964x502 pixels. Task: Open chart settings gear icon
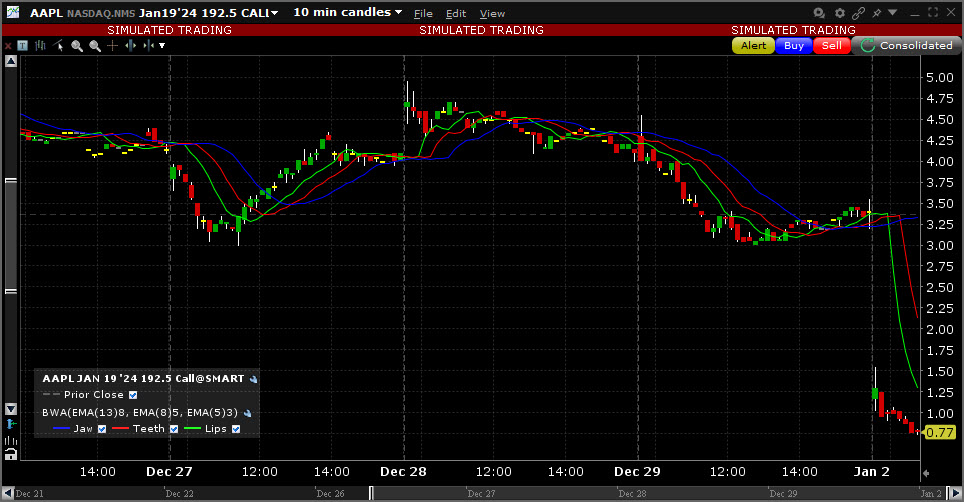[x=840, y=12]
